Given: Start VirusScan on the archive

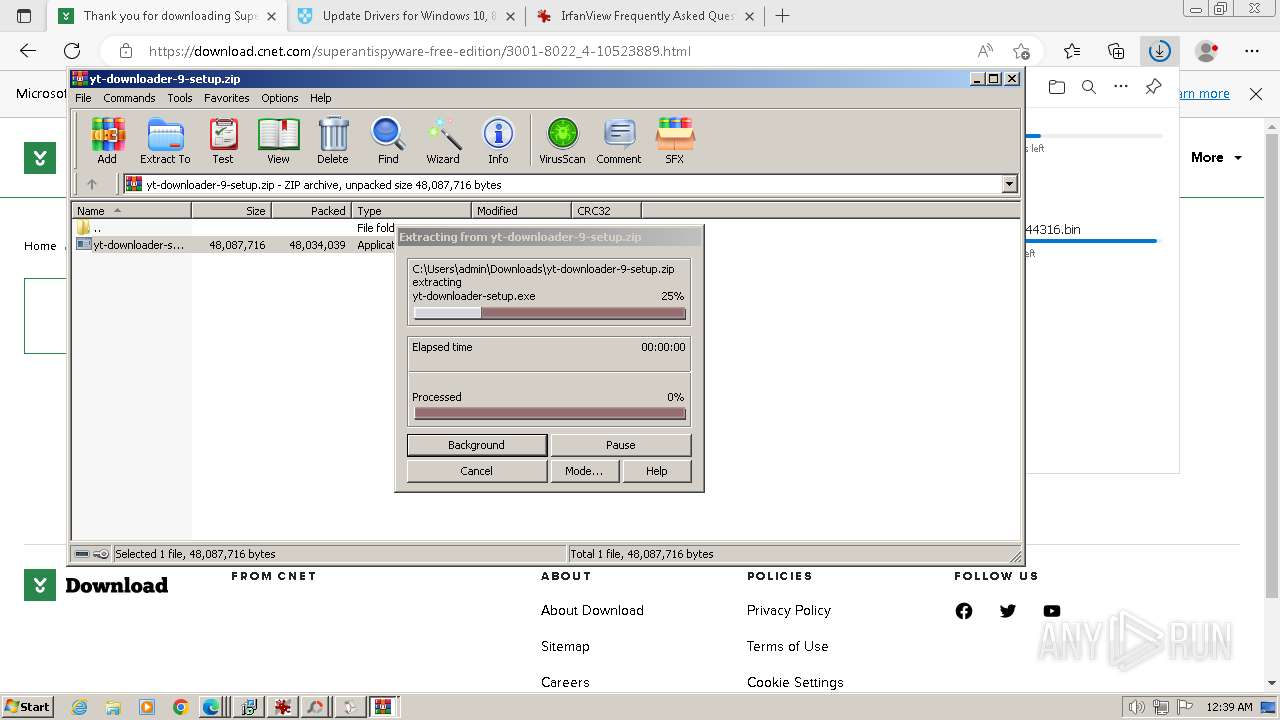Looking at the screenshot, I should point(562,141).
